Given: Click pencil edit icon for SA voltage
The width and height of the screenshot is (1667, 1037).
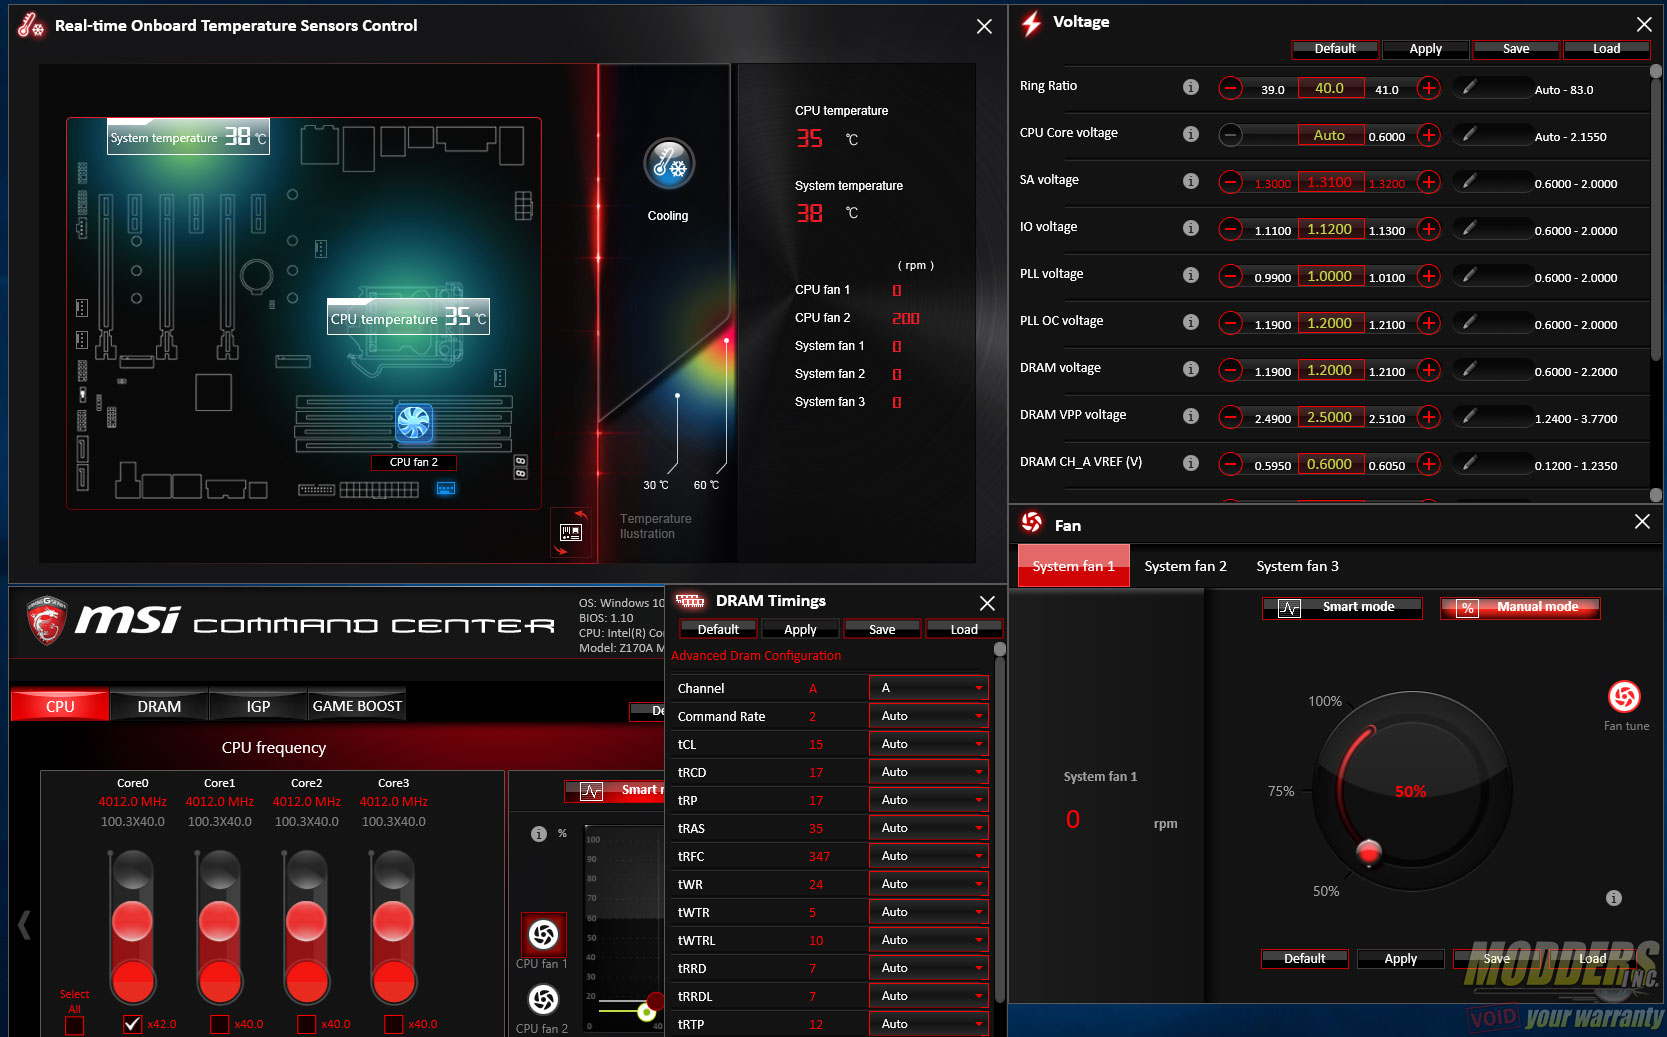Looking at the screenshot, I should (1469, 181).
